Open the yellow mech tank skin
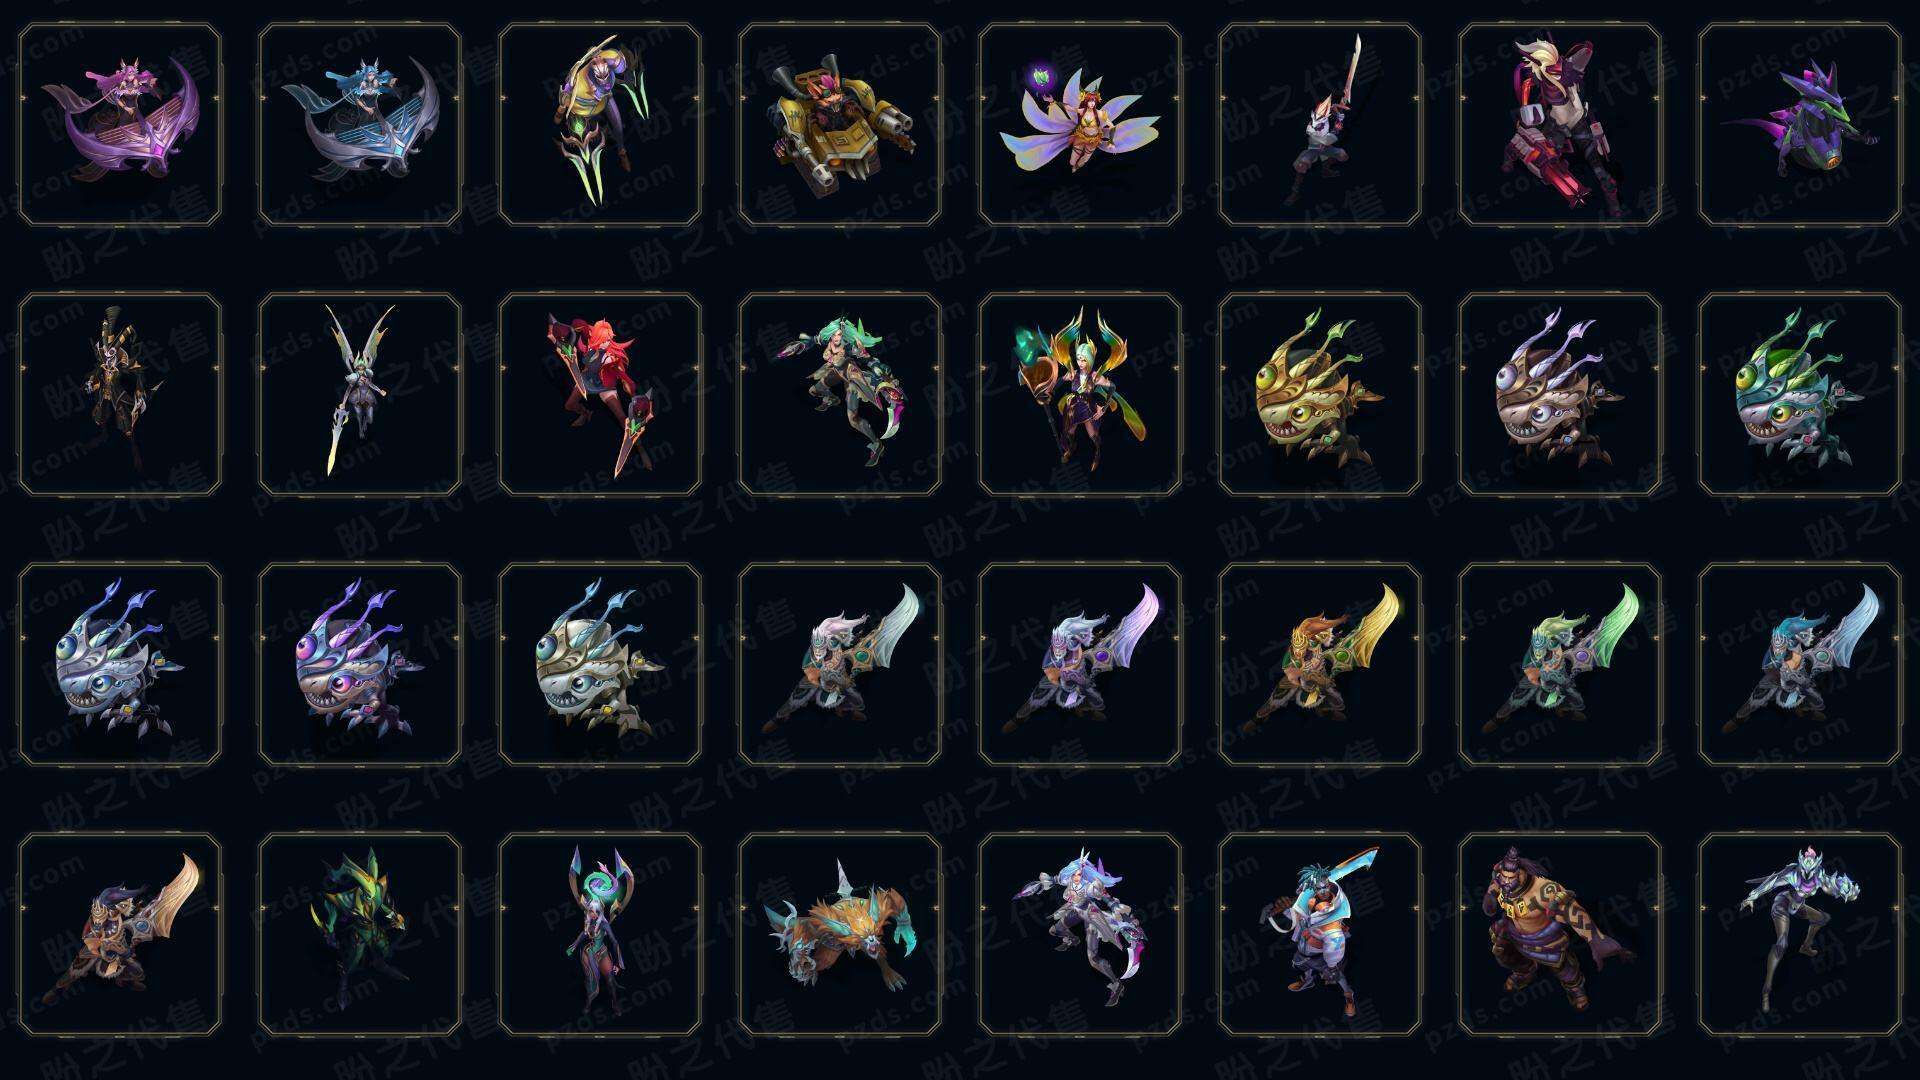The width and height of the screenshot is (1920, 1080). tap(840, 125)
